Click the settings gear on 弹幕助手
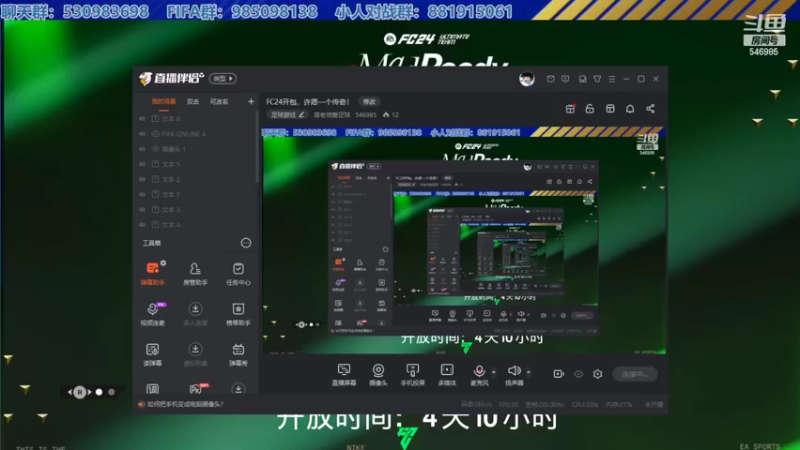Image resolution: width=800 pixels, height=450 pixels. point(163,263)
